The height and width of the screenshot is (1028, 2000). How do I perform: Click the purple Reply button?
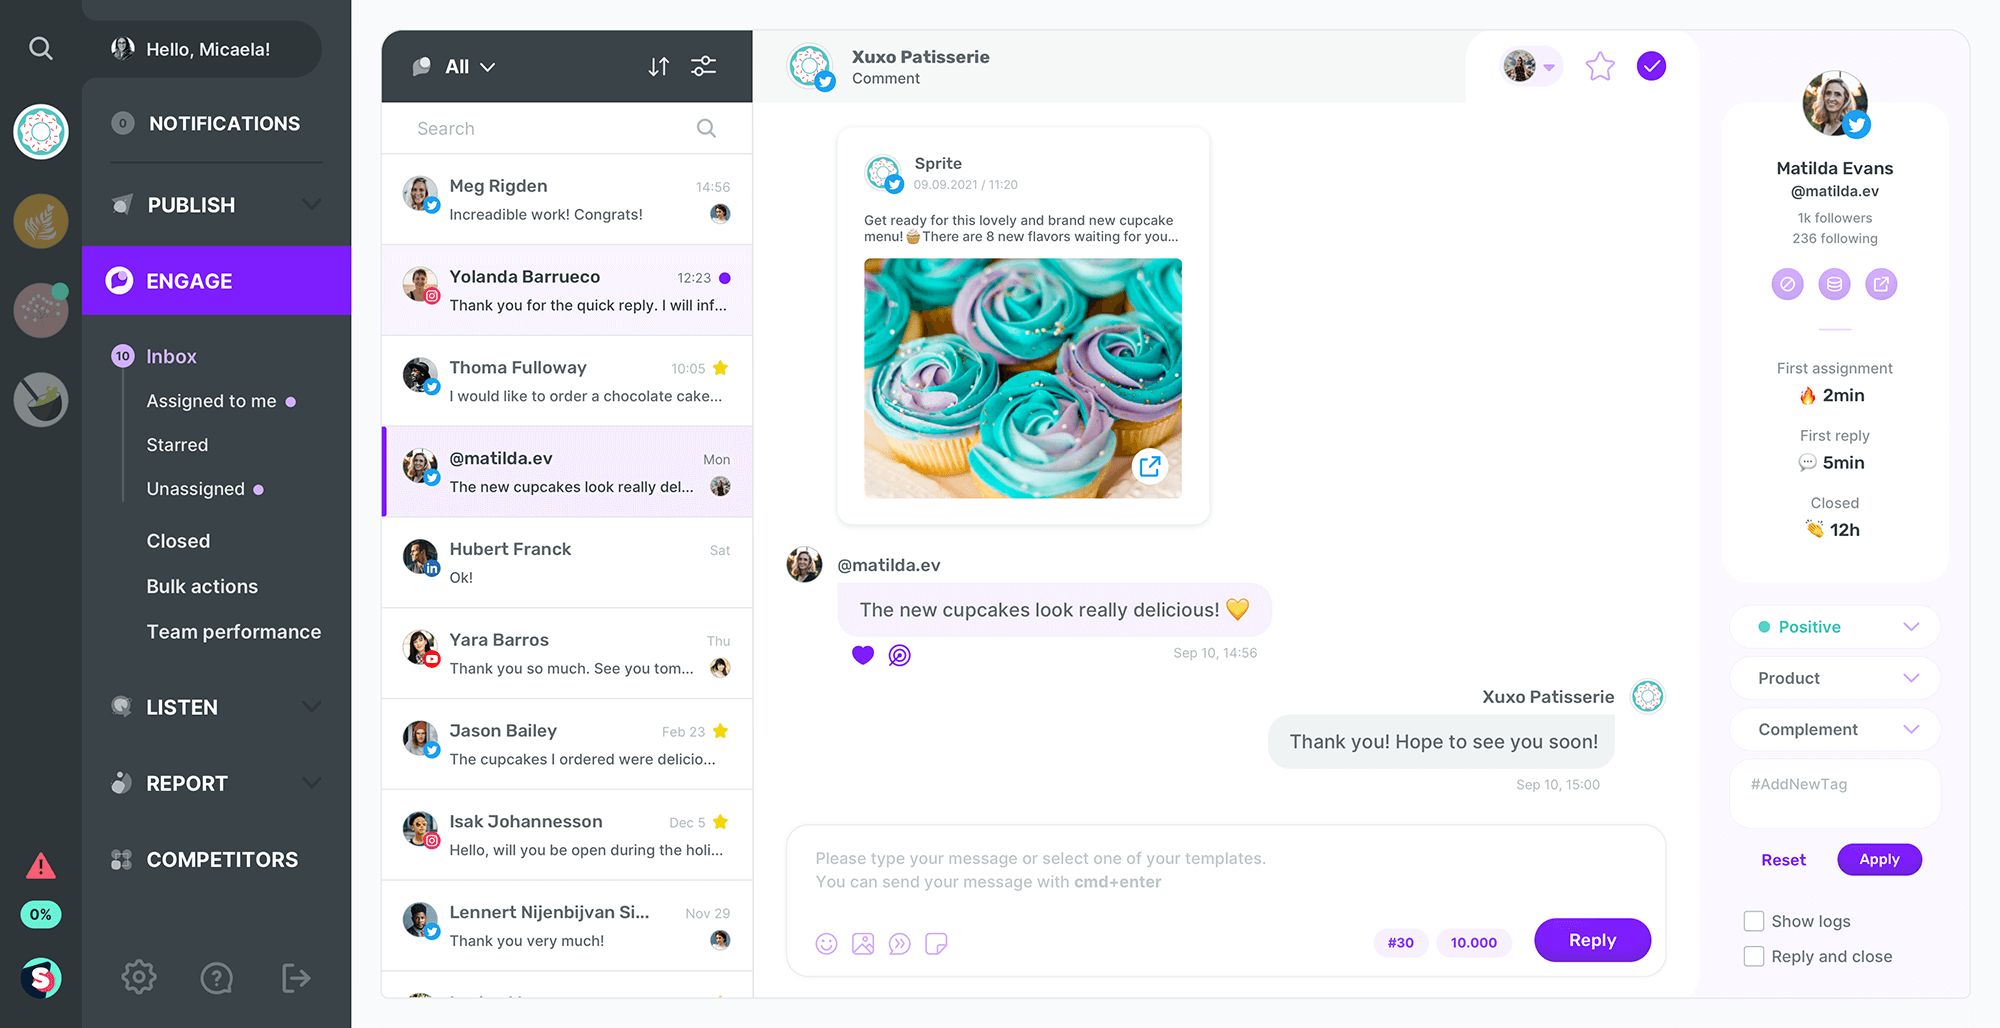pyautogui.click(x=1592, y=940)
